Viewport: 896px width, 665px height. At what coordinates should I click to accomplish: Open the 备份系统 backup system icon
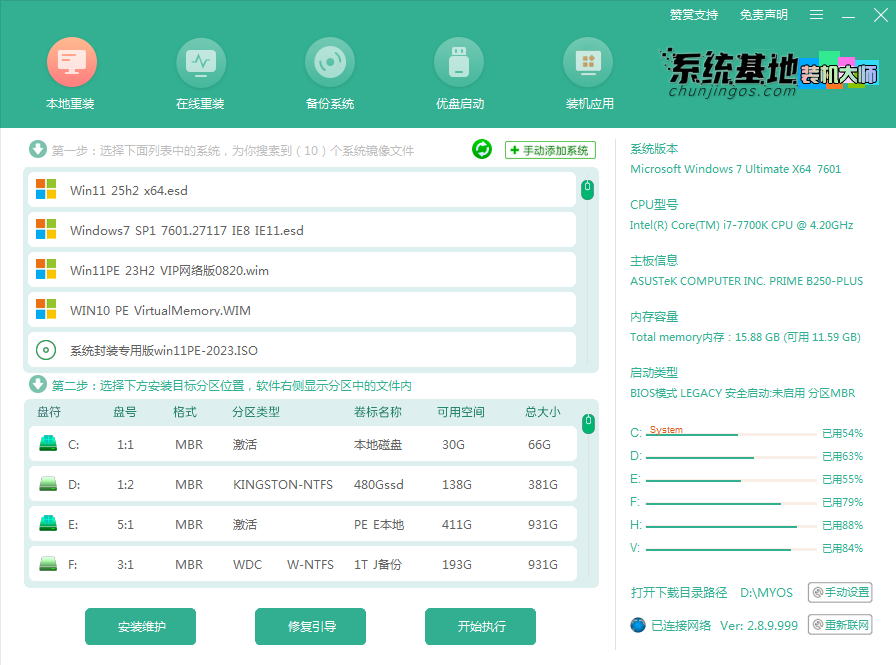pos(329,63)
